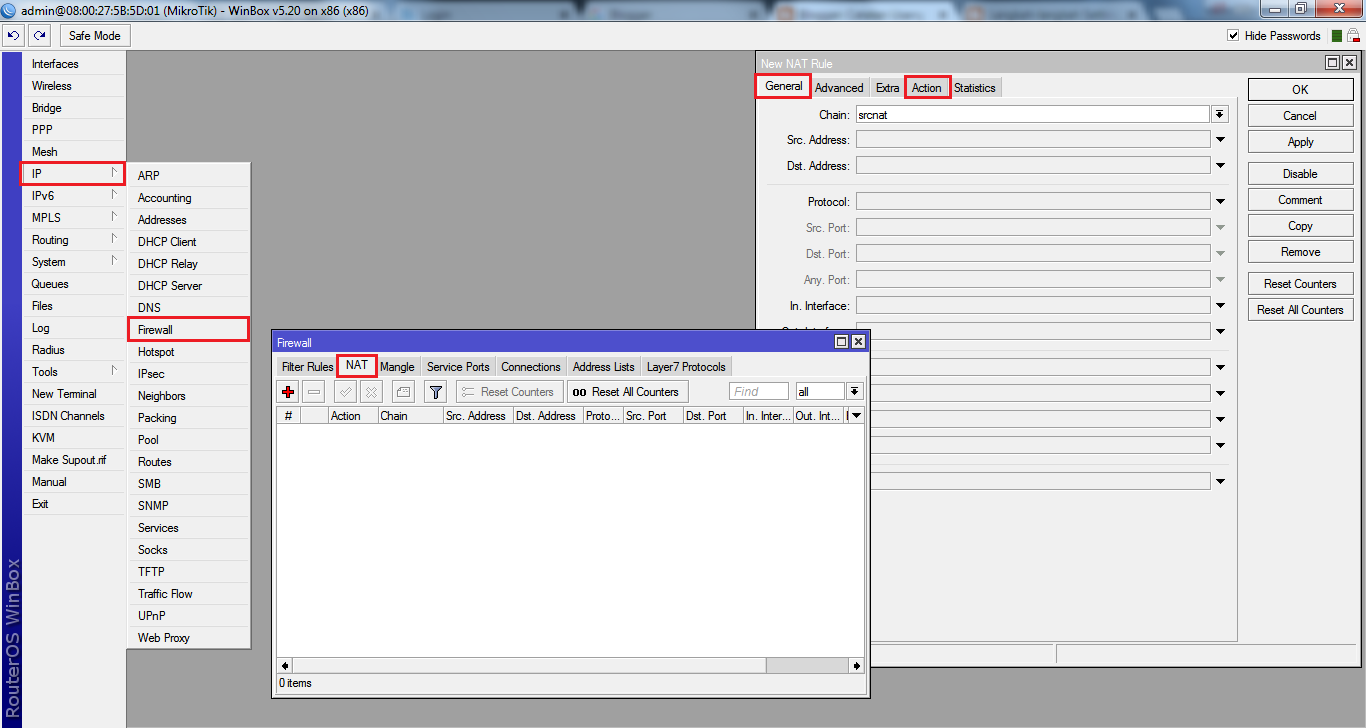Click the padlock icon at top right
Image resolution: width=1366 pixels, height=728 pixels.
1352,35
